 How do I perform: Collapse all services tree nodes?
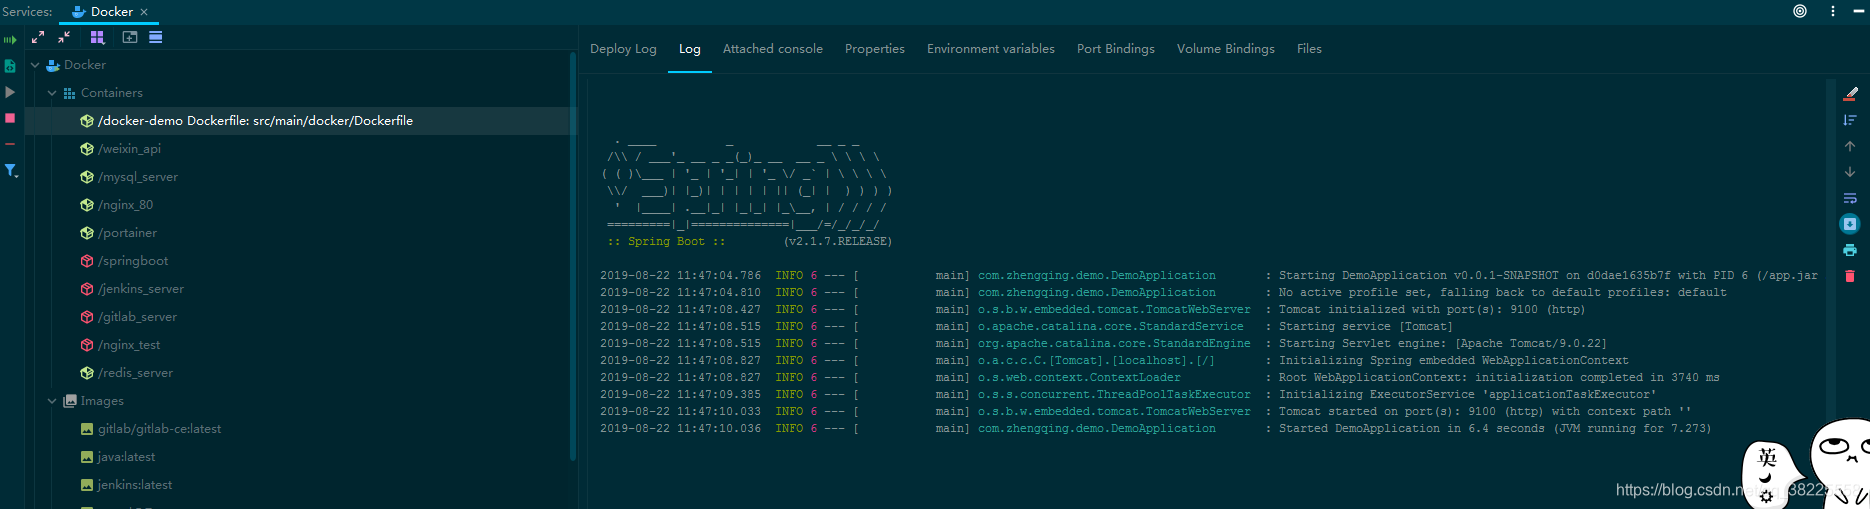tap(64, 37)
